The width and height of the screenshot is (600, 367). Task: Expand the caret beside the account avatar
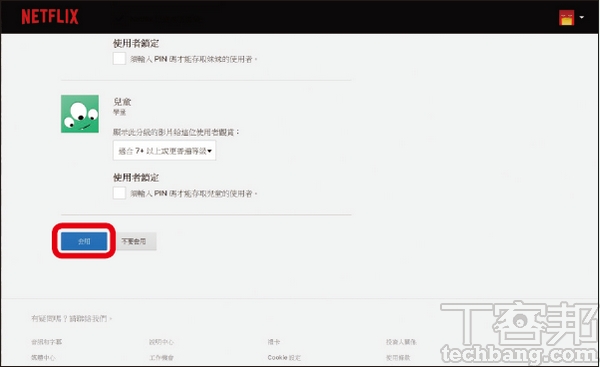(582, 17)
